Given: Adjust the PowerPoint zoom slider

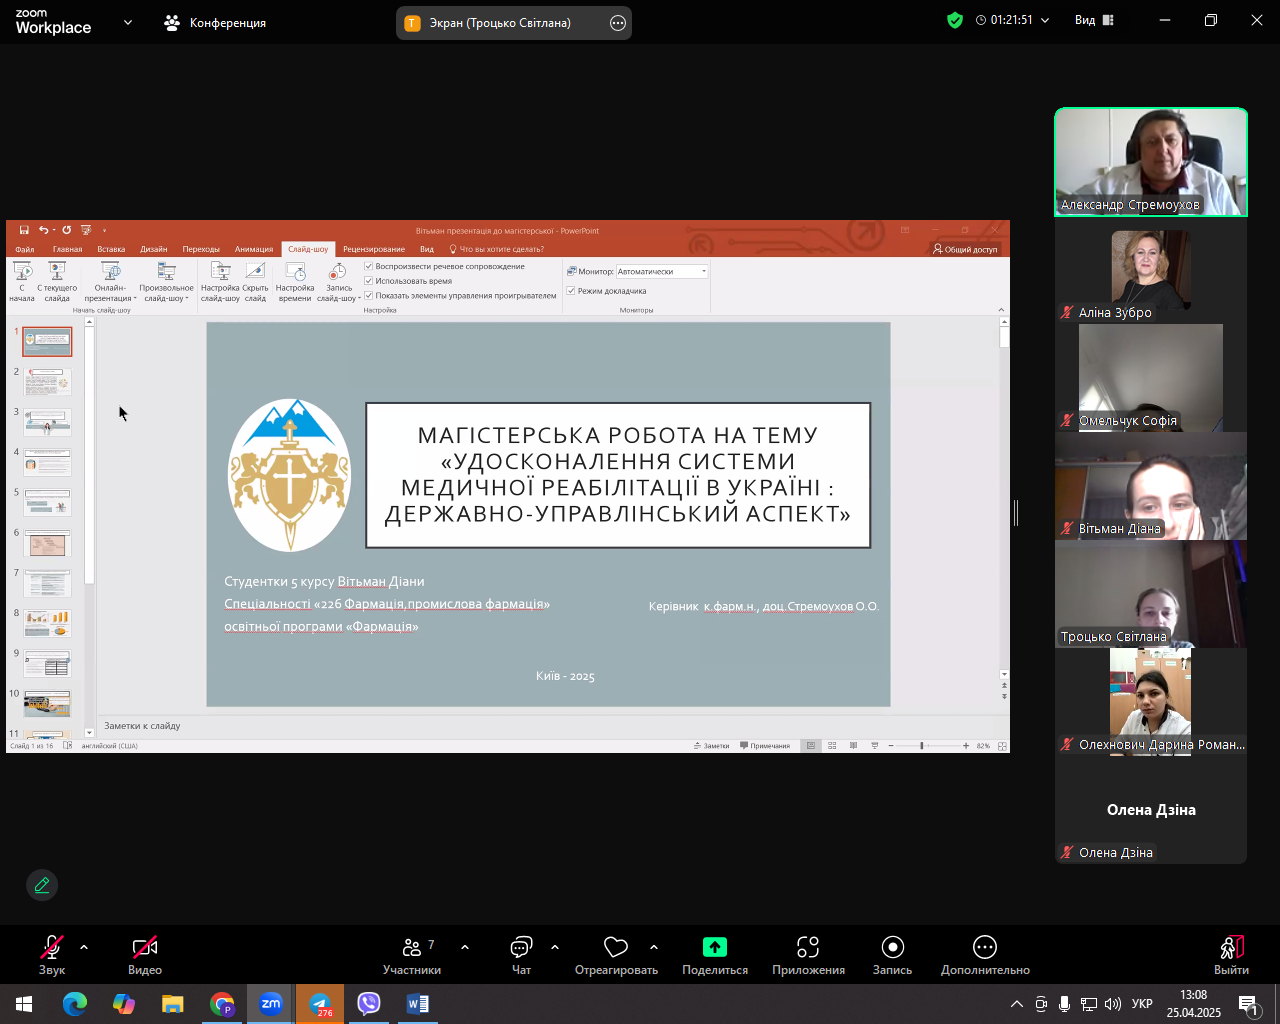Looking at the screenshot, I should (x=922, y=746).
